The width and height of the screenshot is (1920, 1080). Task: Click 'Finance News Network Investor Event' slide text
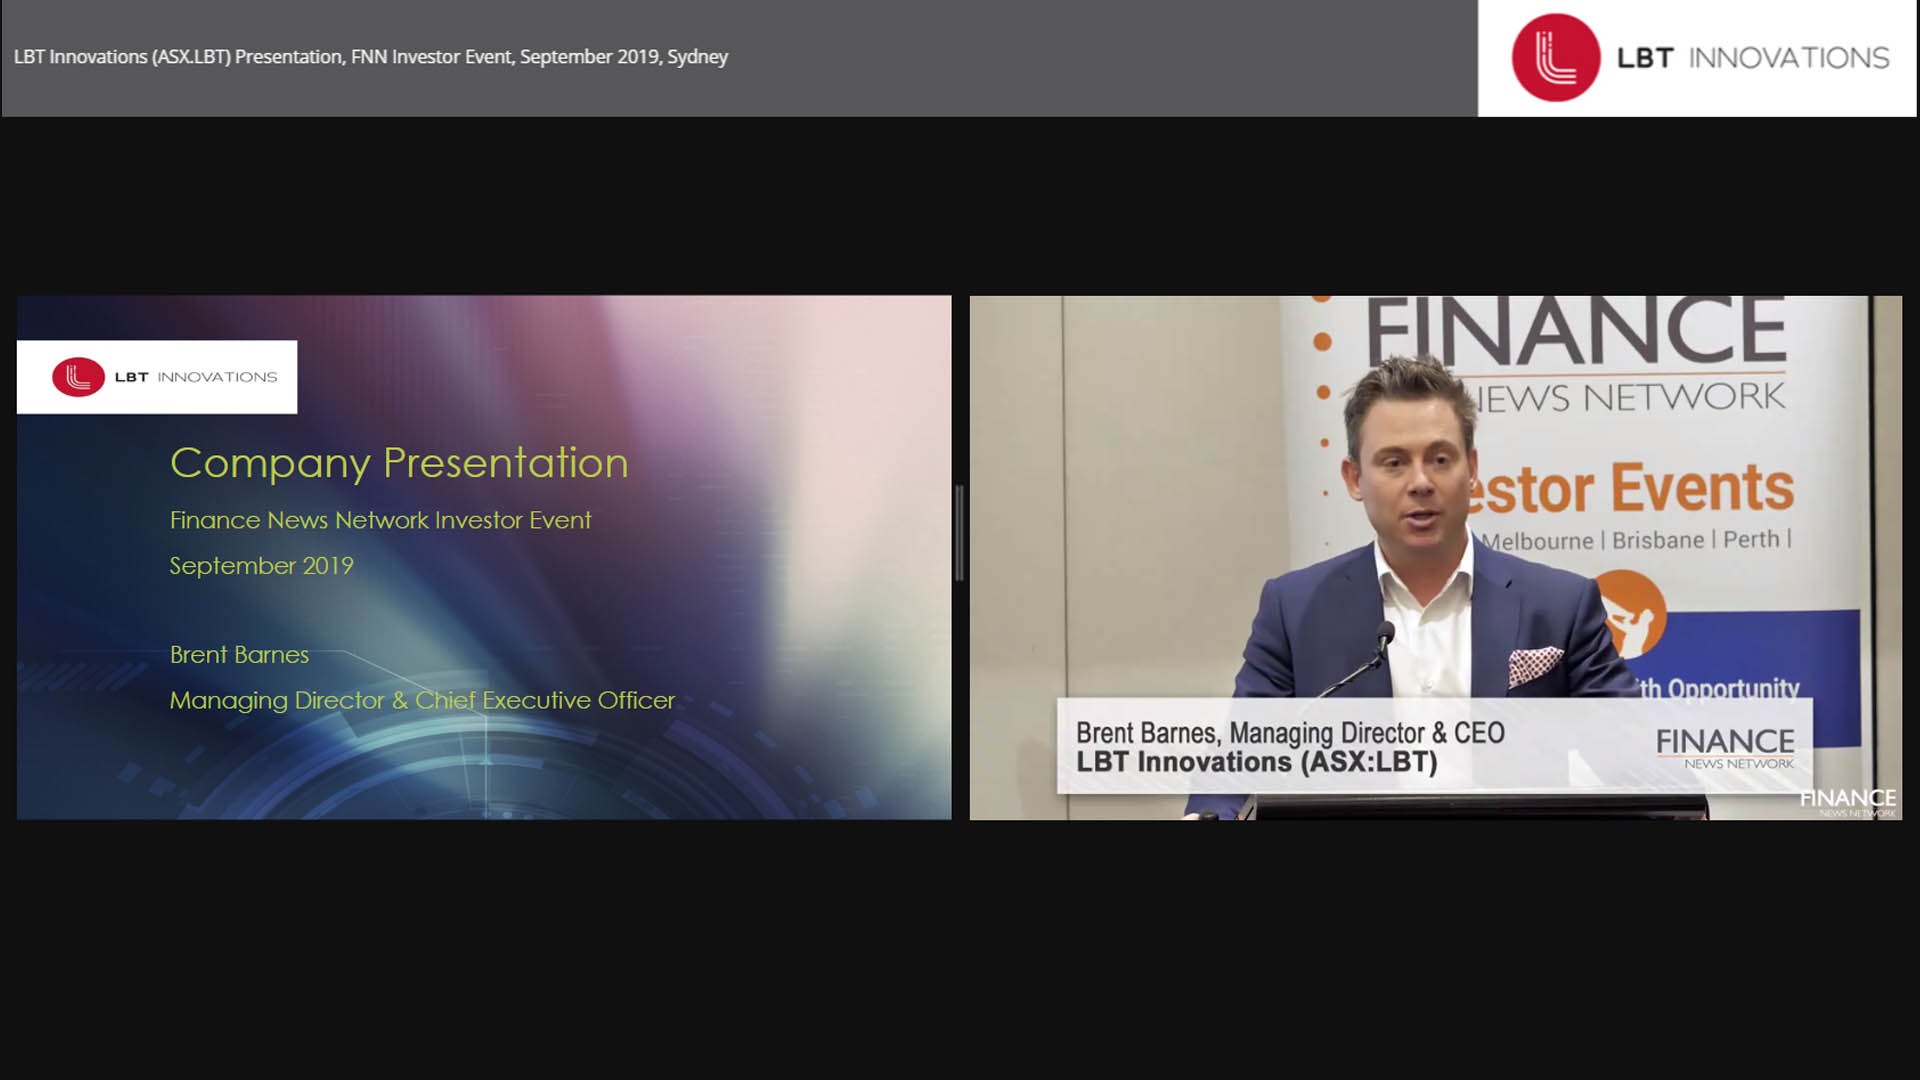[380, 520]
